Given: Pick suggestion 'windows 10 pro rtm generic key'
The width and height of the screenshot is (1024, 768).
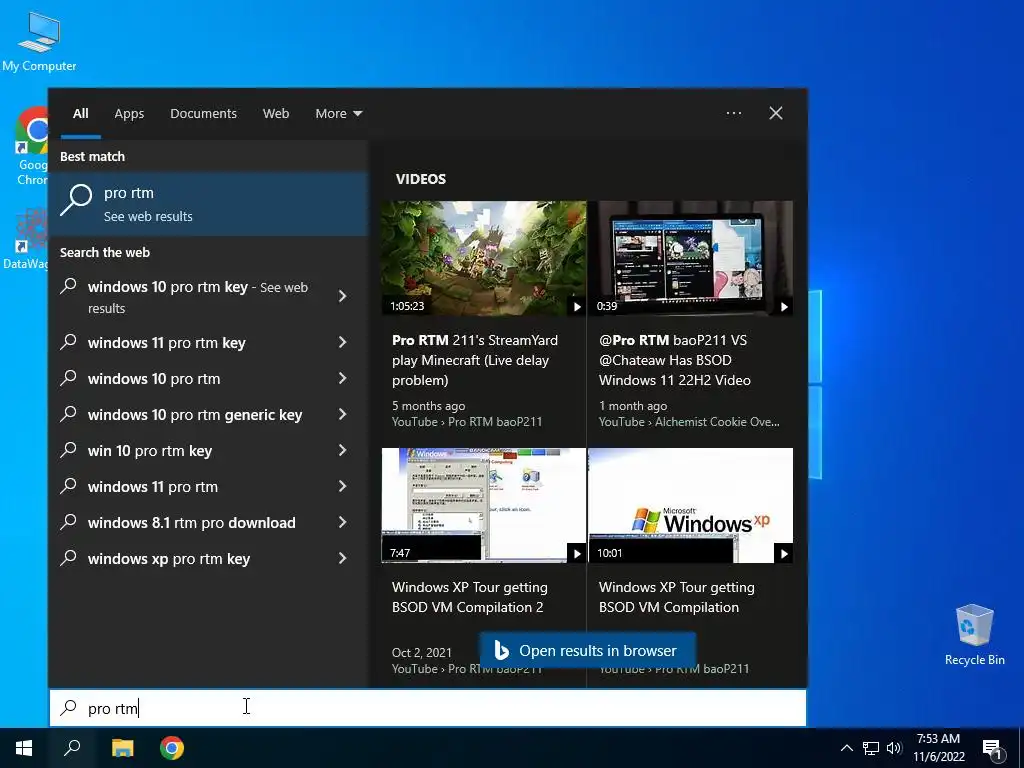Looking at the screenshot, I should point(195,415).
